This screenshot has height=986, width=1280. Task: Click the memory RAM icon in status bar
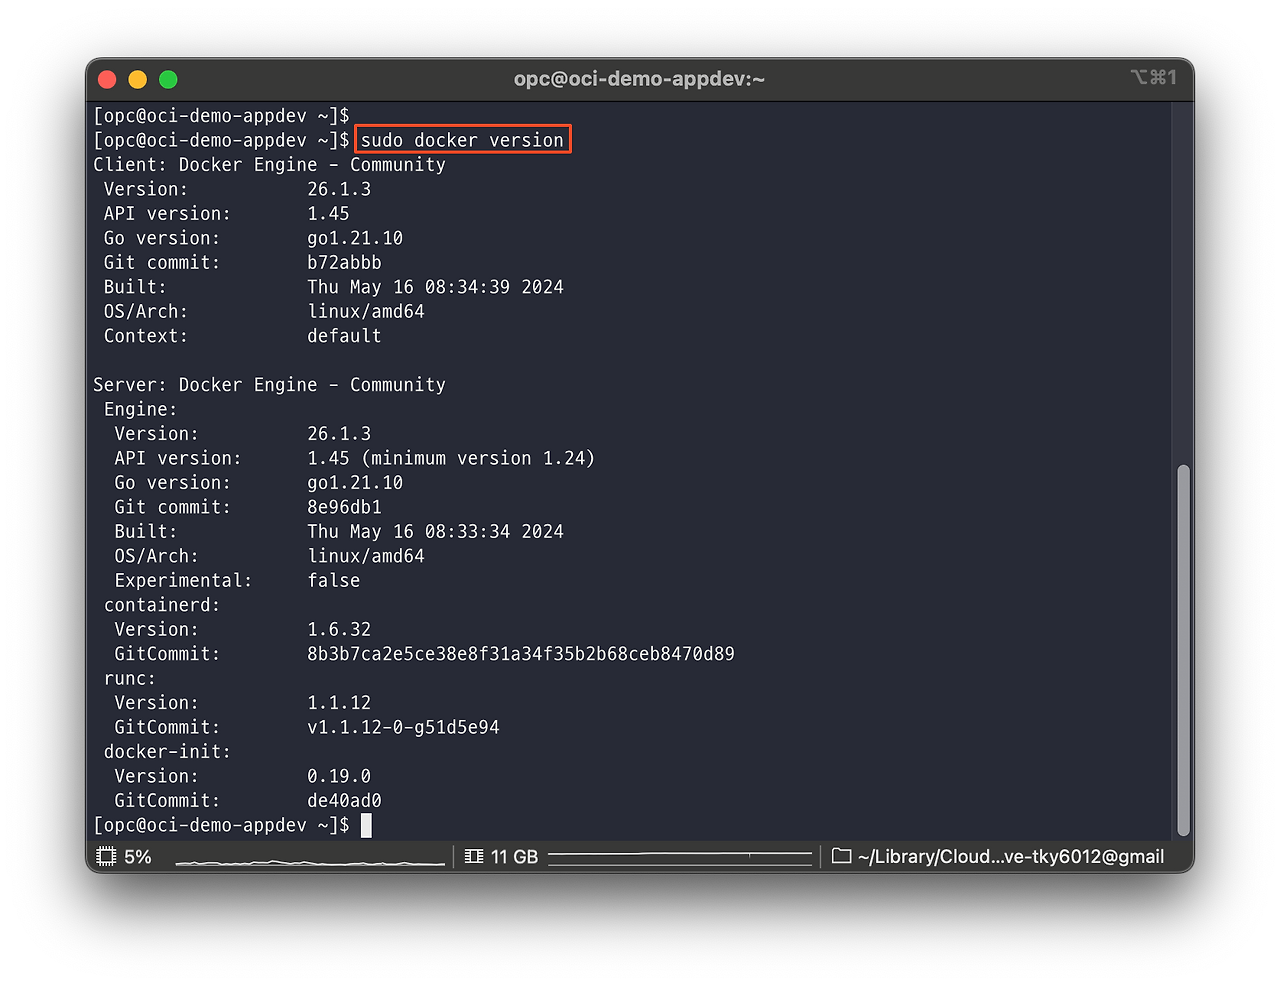click(x=474, y=857)
